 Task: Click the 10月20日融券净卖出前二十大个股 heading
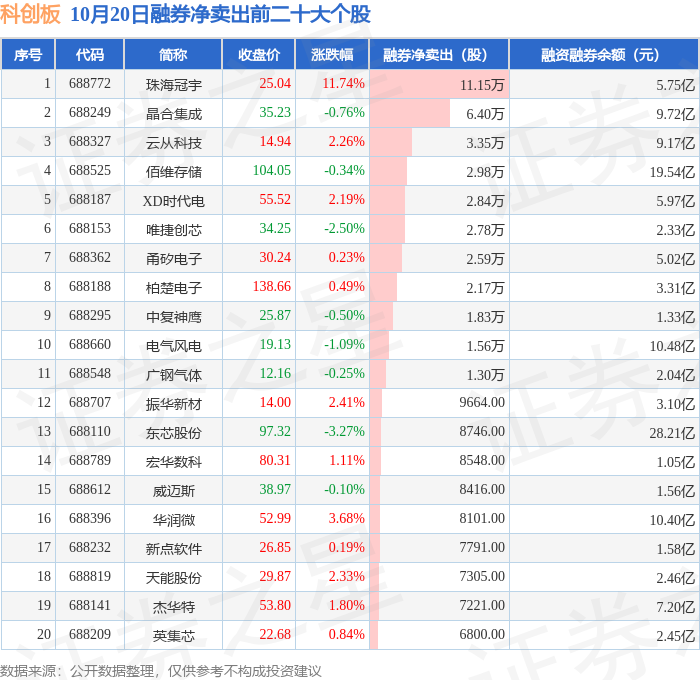pyautogui.click(x=221, y=14)
